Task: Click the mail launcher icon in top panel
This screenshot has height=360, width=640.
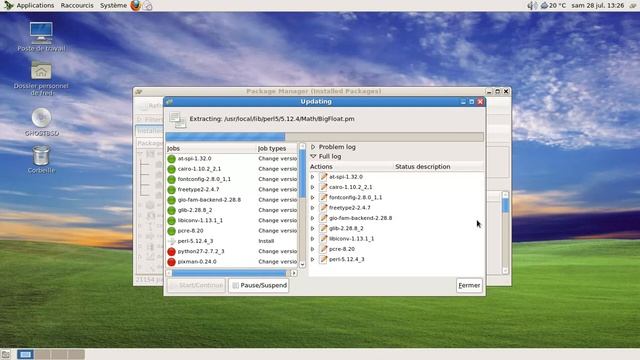Action: (147, 6)
